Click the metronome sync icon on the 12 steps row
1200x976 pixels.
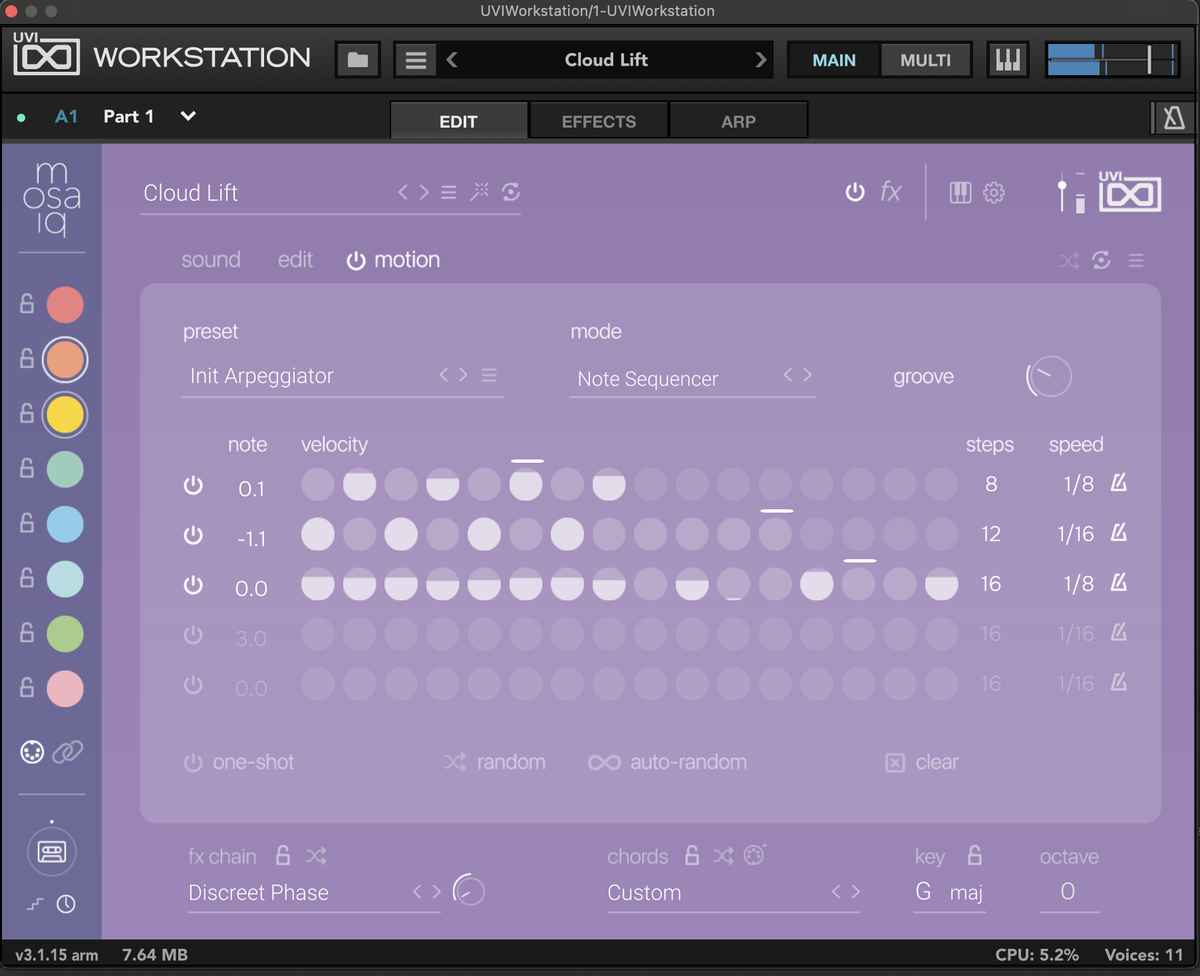pos(1119,534)
